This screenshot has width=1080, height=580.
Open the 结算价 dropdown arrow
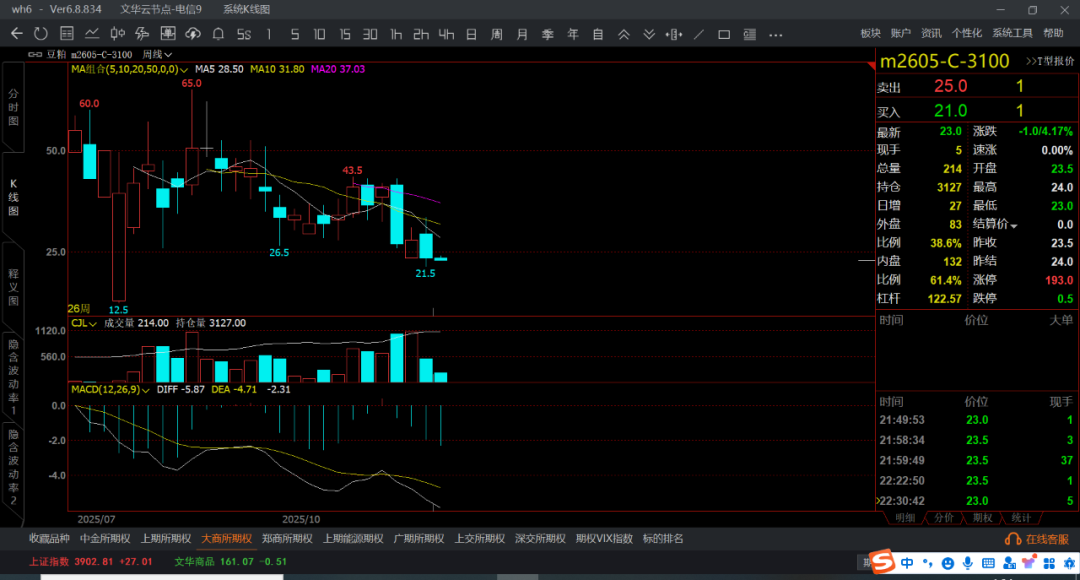pyautogui.click(x=1014, y=225)
